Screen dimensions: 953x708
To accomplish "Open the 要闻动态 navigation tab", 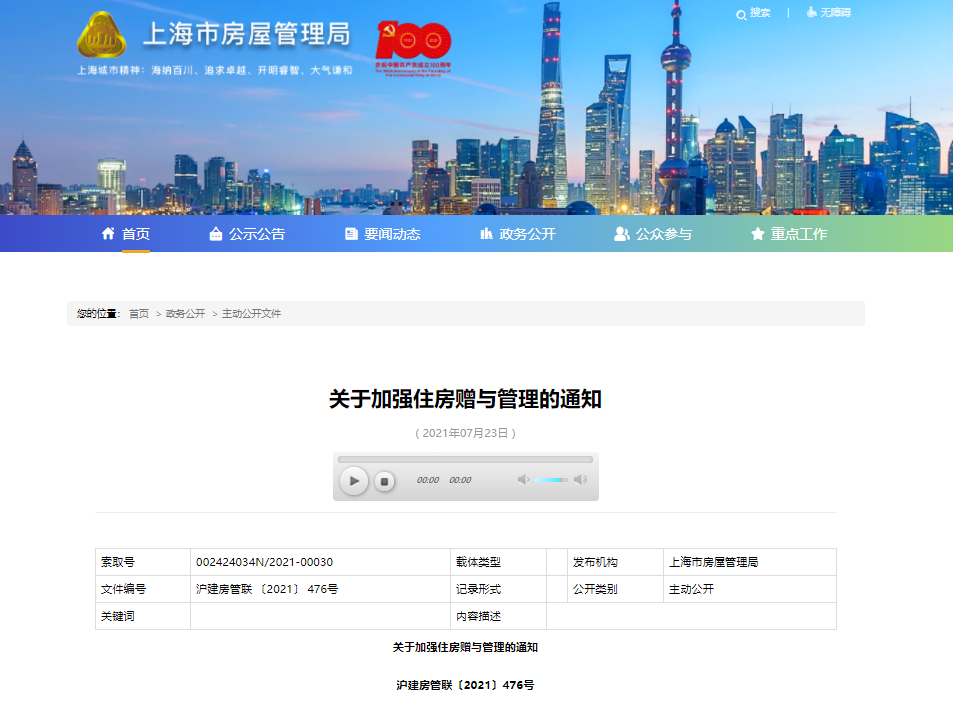I will tap(382, 234).
